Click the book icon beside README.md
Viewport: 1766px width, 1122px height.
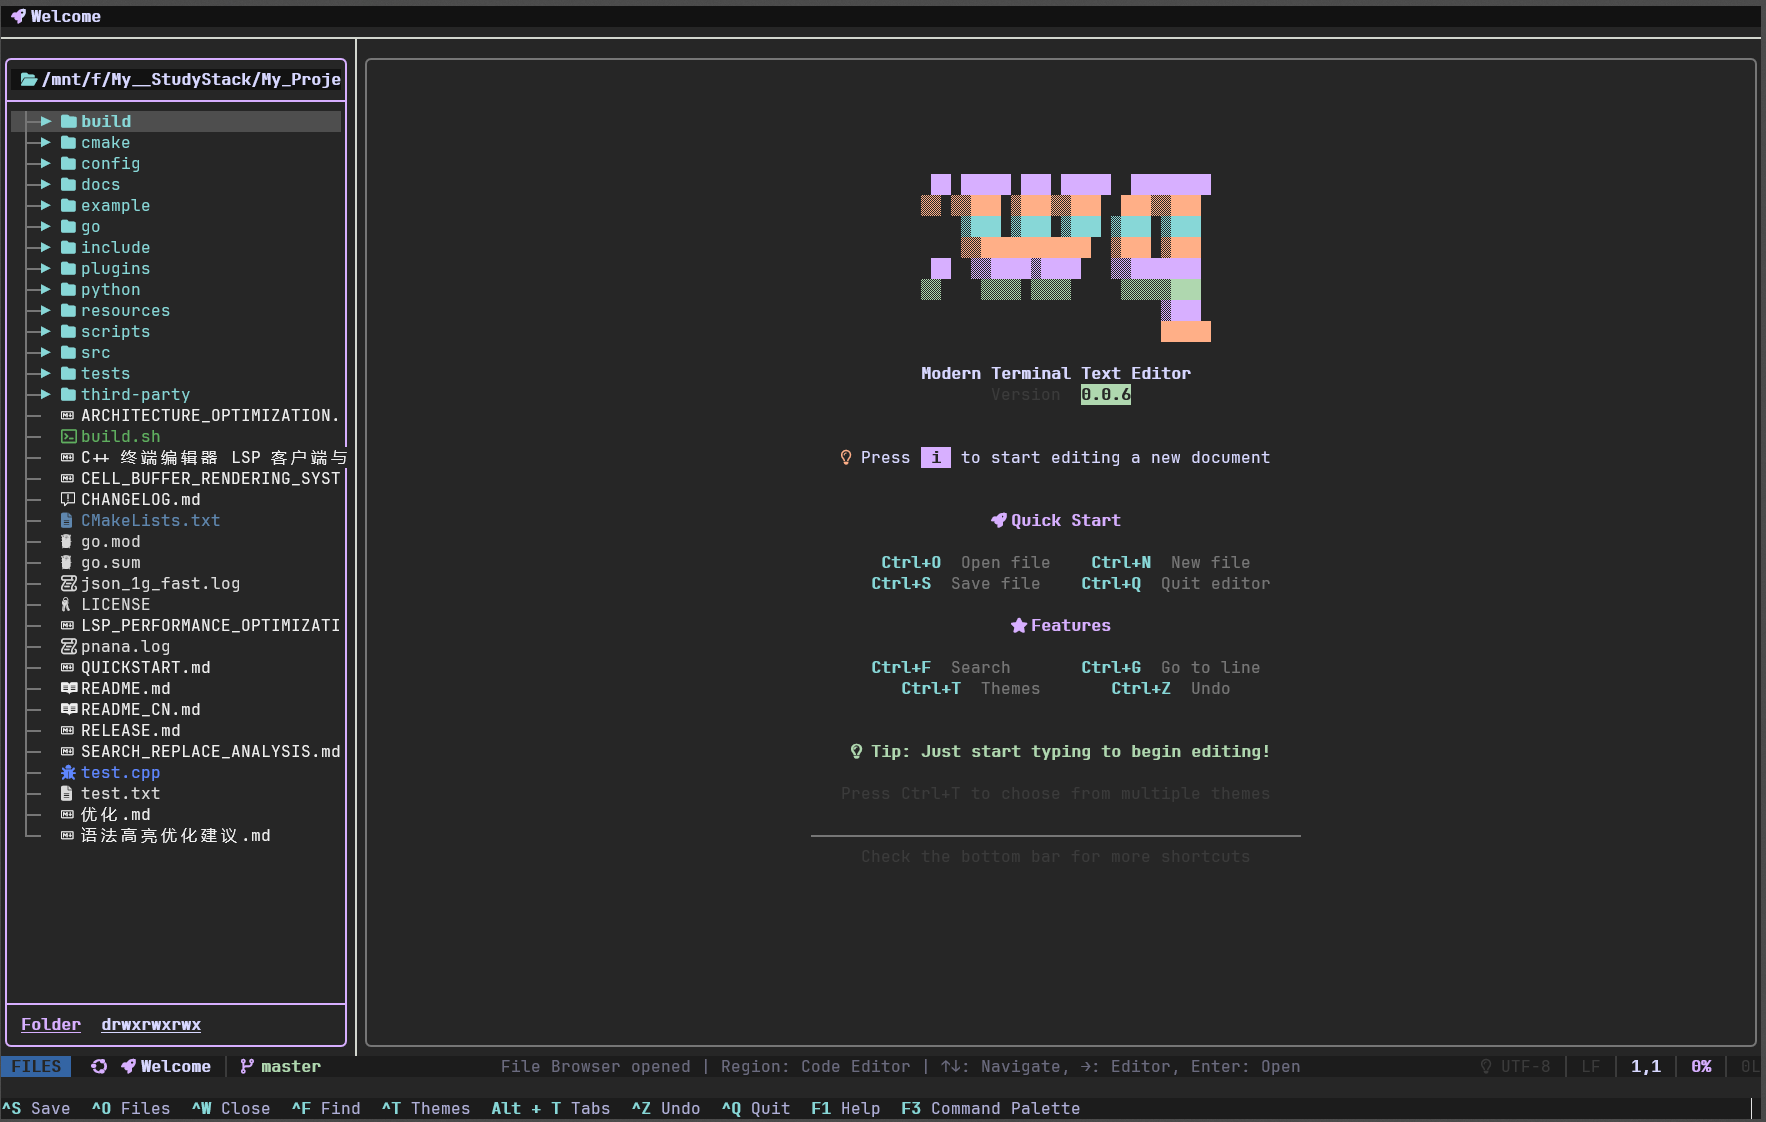click(68, 688)
